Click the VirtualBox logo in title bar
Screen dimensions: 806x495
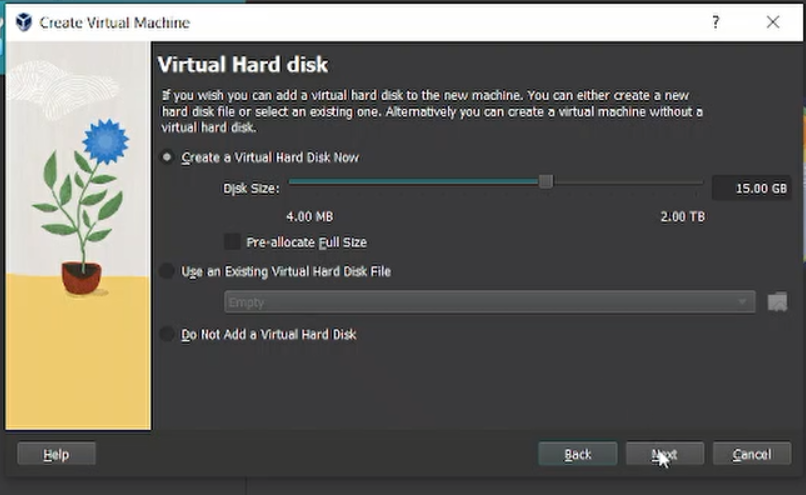pyautogui.click(x=23, y=22)
